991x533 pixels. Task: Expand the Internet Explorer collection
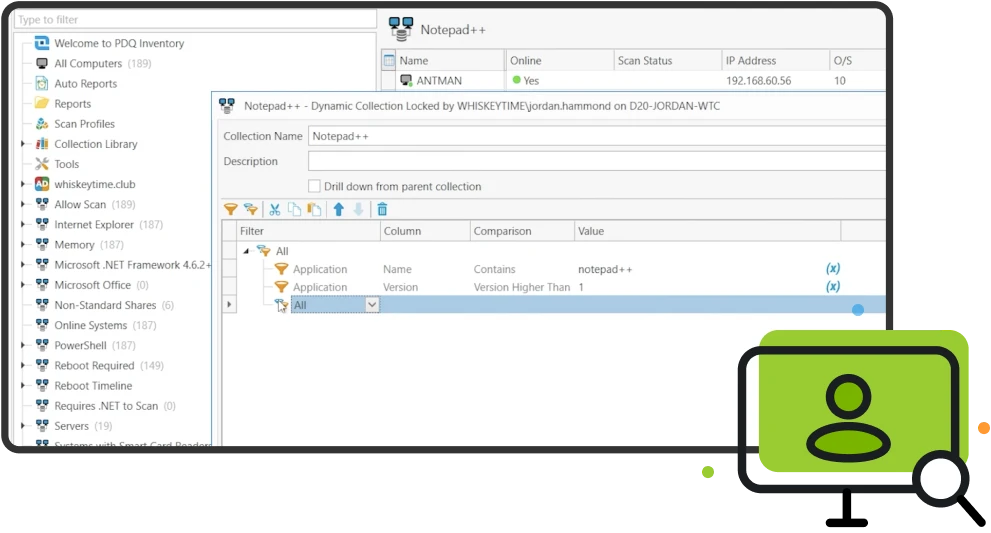point(23,224)
